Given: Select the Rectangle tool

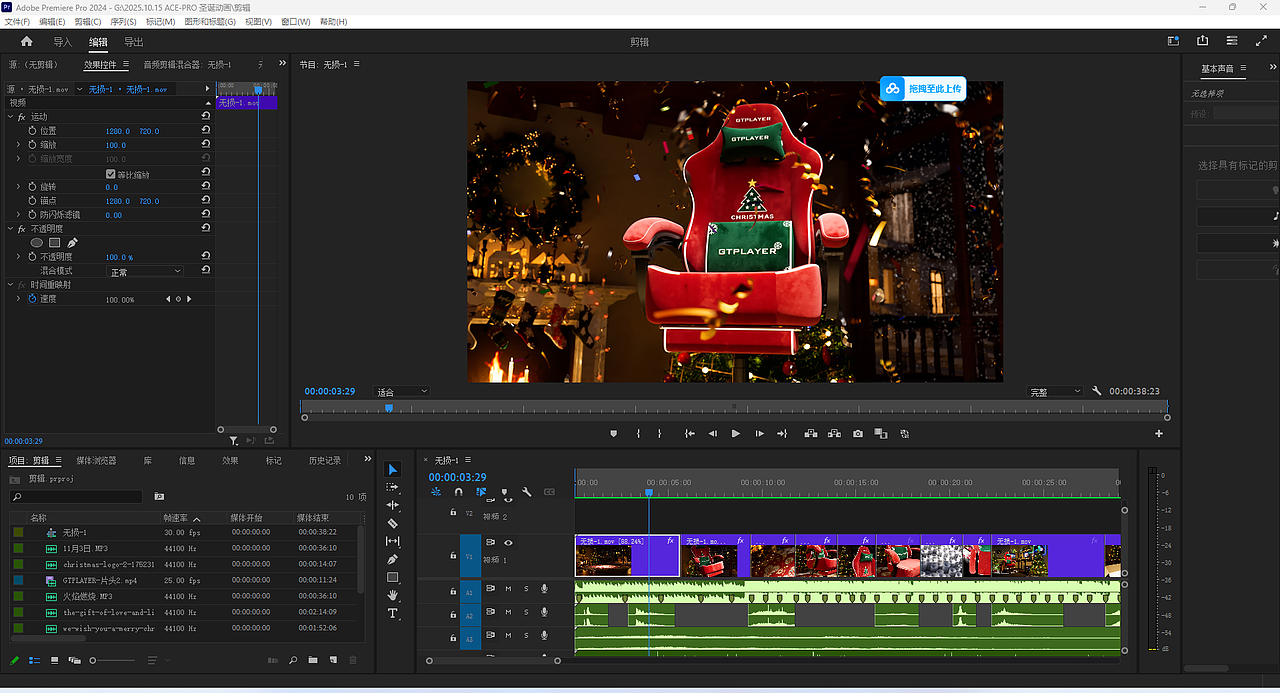Looking at the screenshot, I should point(393,578).
